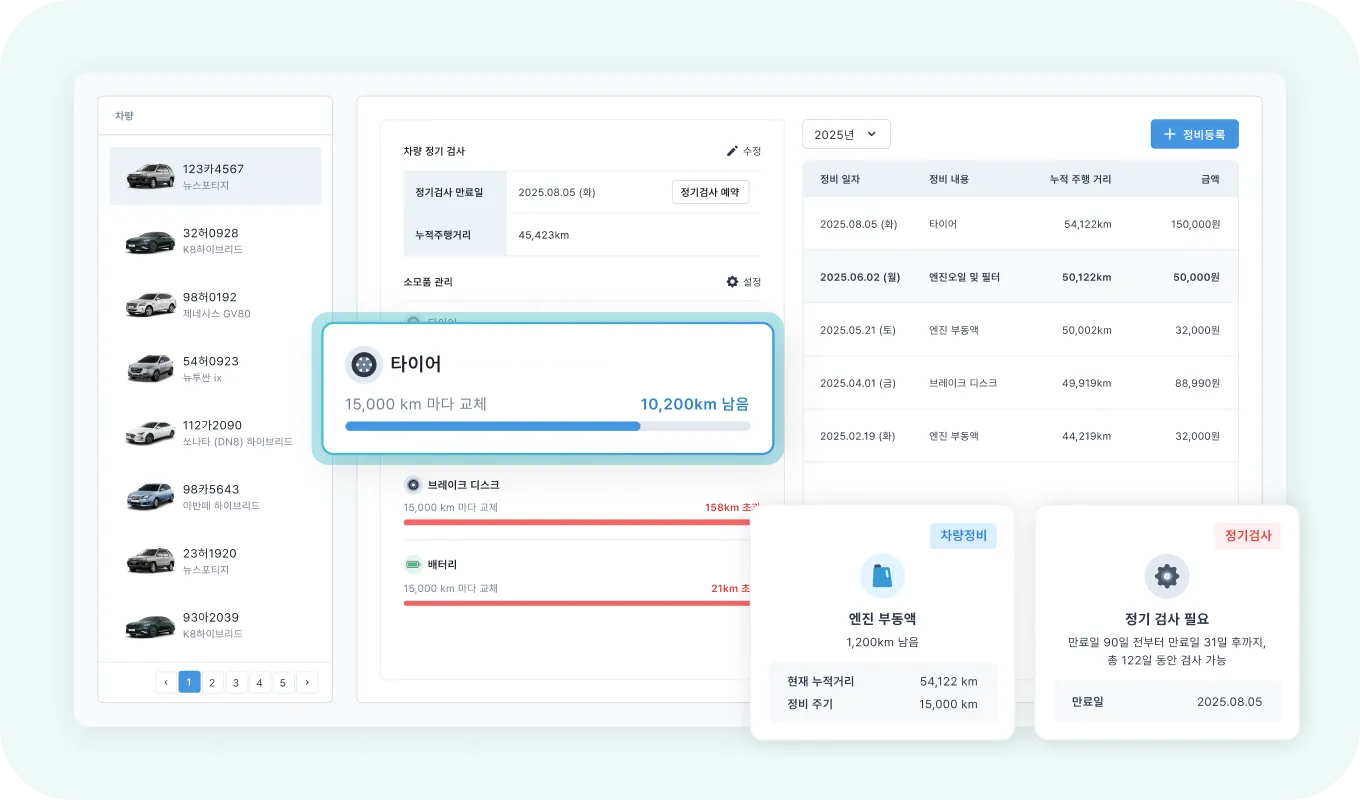
Task: Click the 누적 주행 거리 column header
Action: [x=1080, y=179]
